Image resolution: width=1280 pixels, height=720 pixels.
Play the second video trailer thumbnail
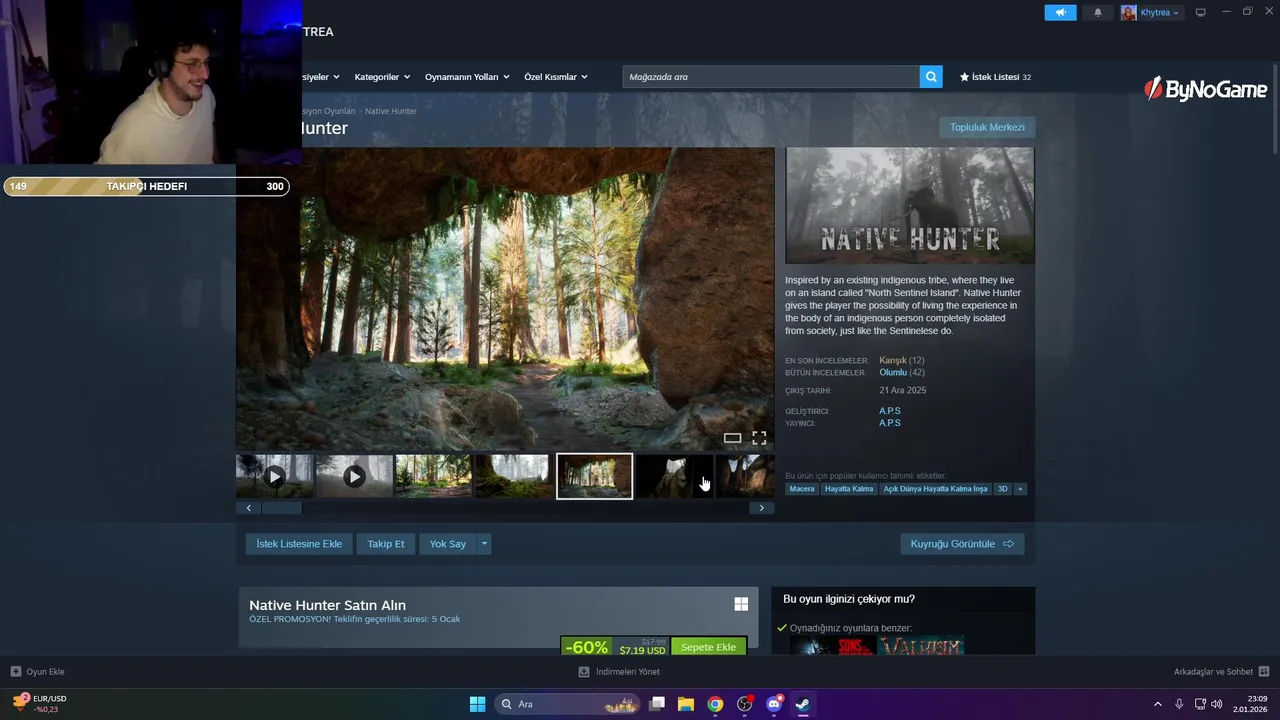pyautogui.click(x=354, y=477)
